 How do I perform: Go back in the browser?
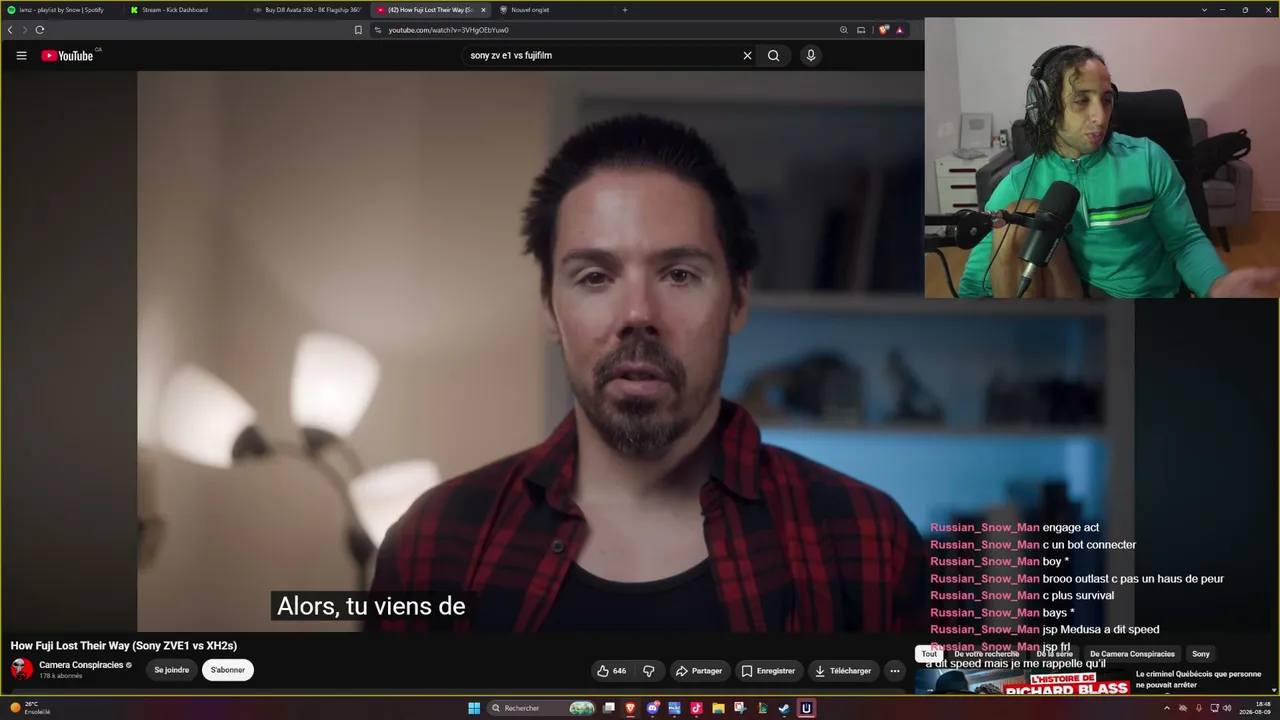pyautogui.click(x=10, y=30)
